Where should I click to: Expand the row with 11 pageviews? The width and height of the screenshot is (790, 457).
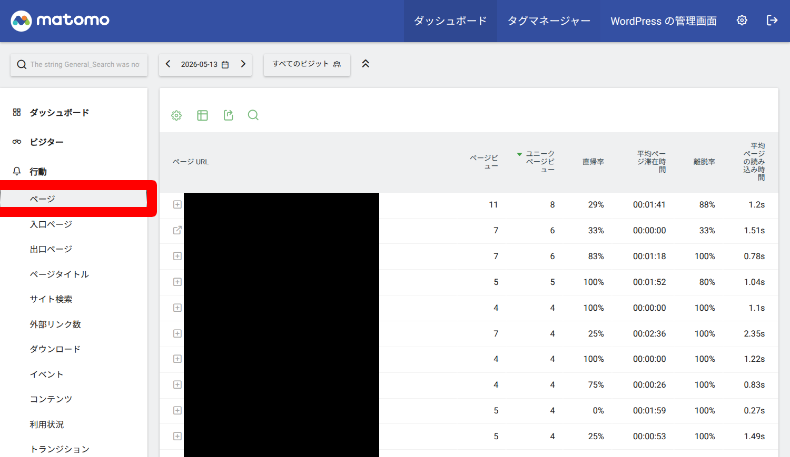point(177,205)
